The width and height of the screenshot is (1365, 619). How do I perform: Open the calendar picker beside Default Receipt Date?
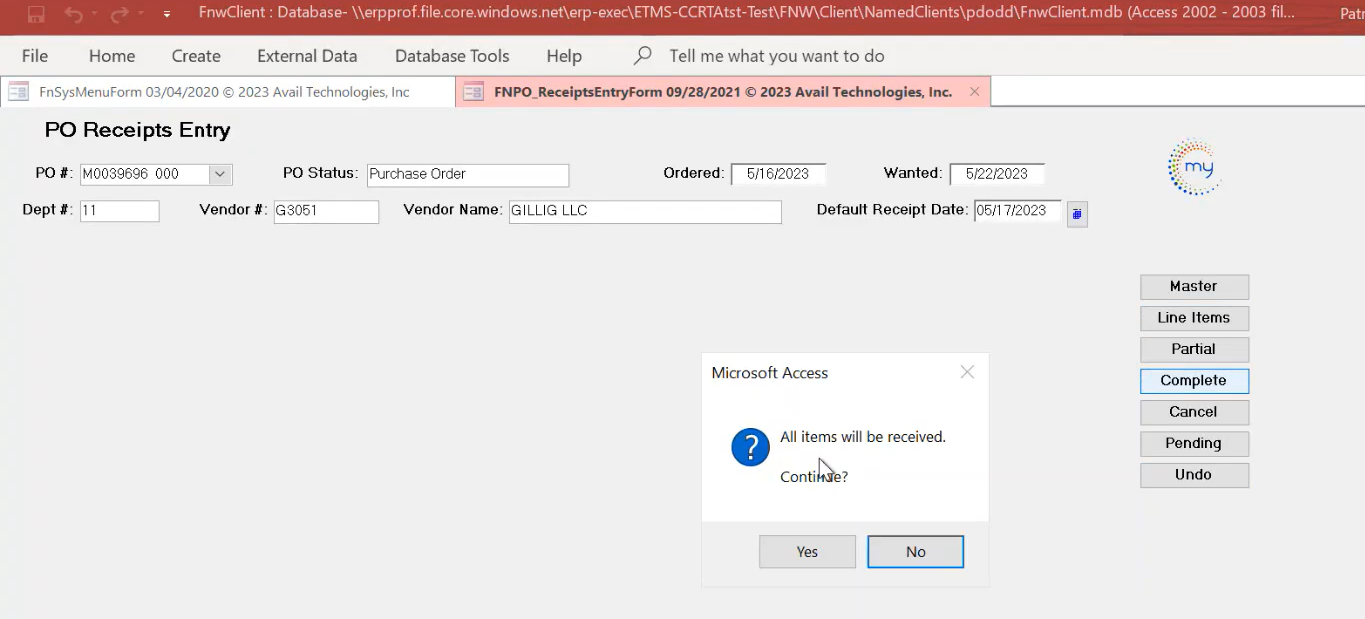pos(1077,213)
